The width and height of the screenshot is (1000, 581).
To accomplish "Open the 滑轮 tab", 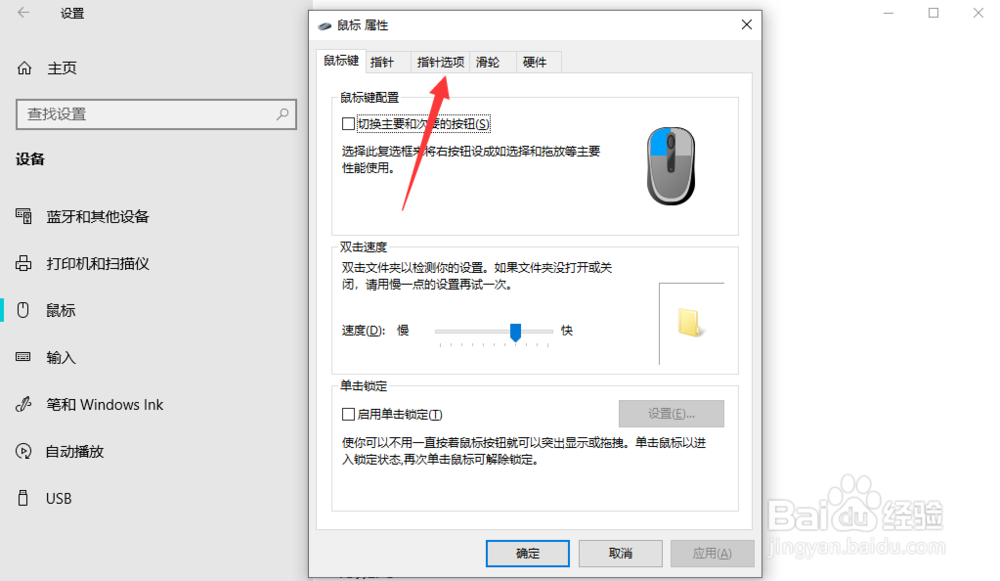I will [488, 62].
